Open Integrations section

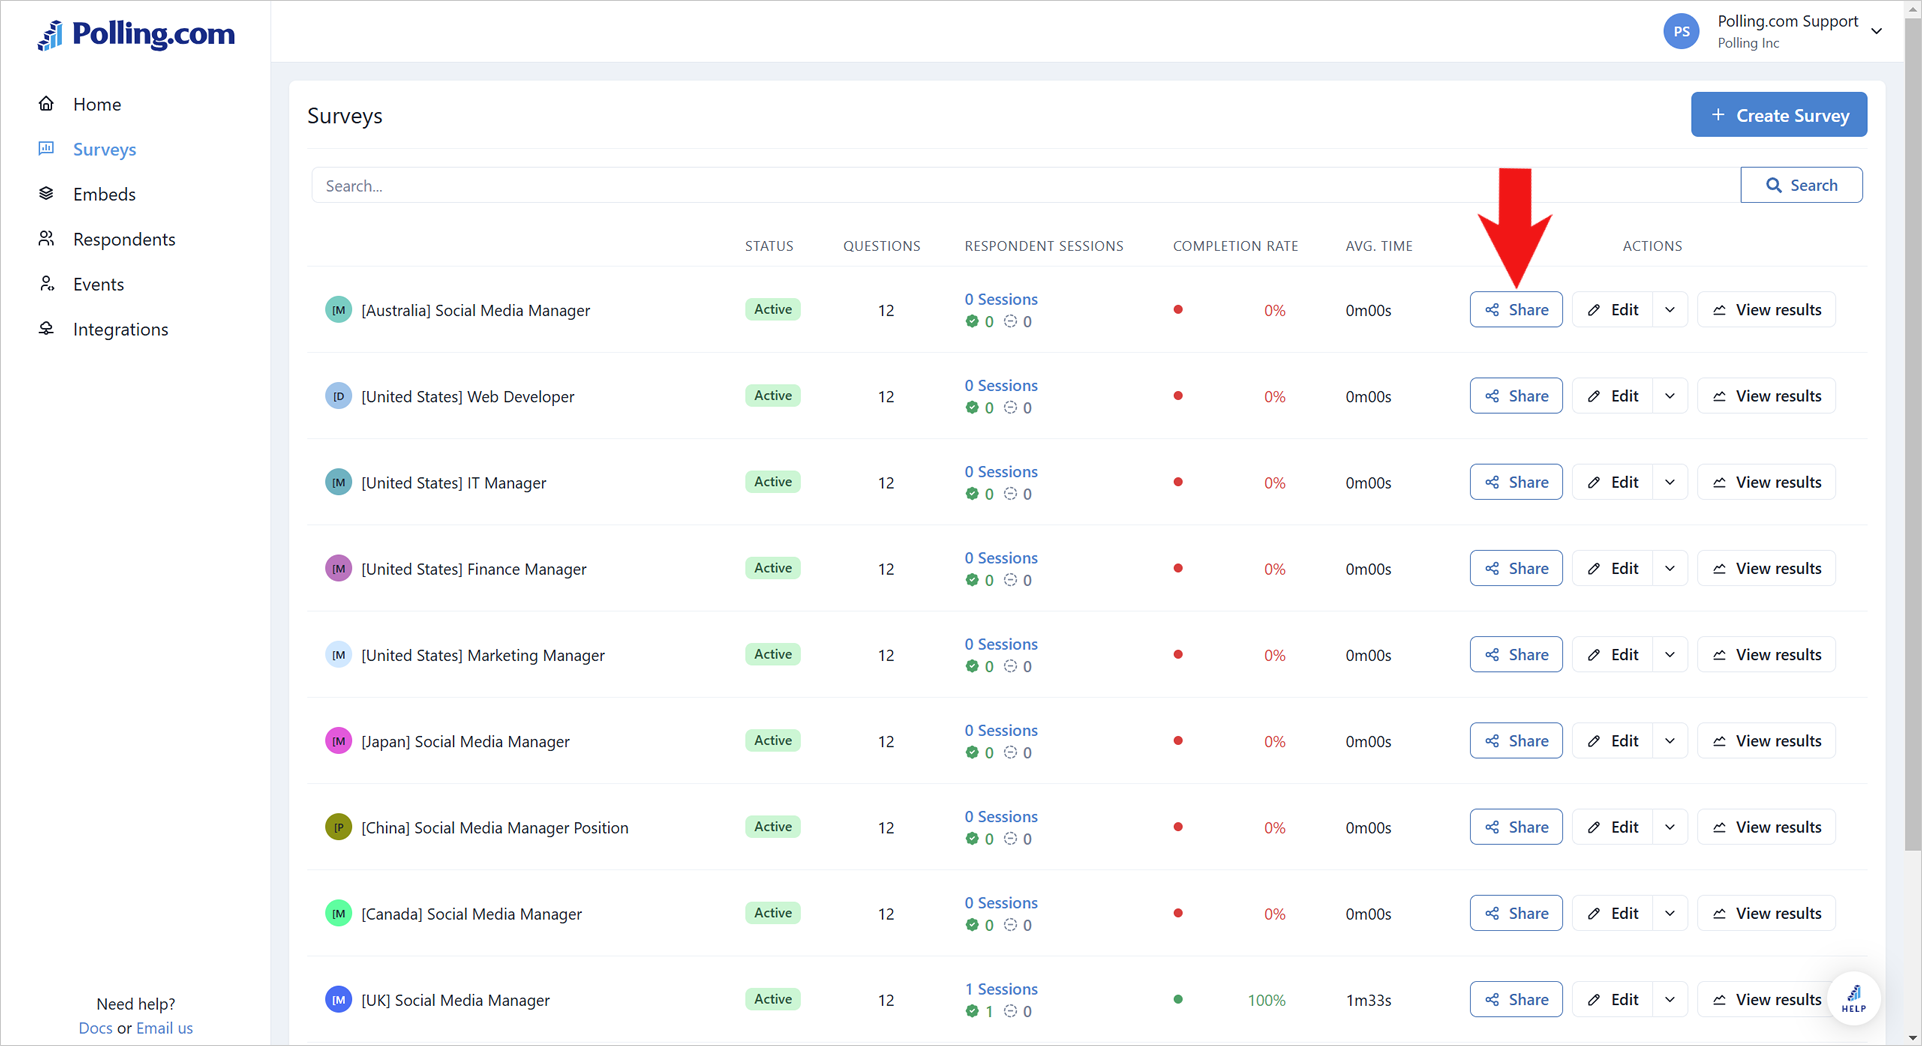[120, 329]
